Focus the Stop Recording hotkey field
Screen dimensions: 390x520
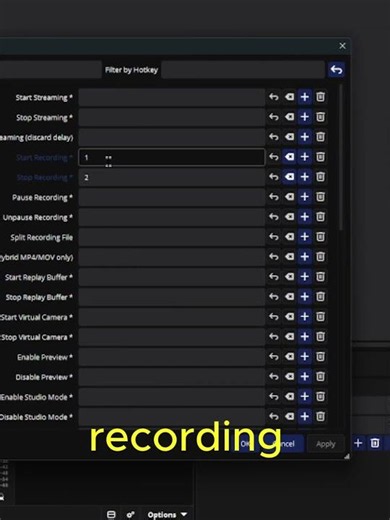pos(172,177)
